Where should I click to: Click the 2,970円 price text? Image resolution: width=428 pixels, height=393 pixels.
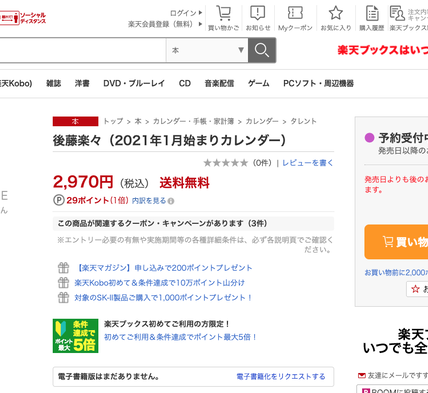tap(83, 182)
